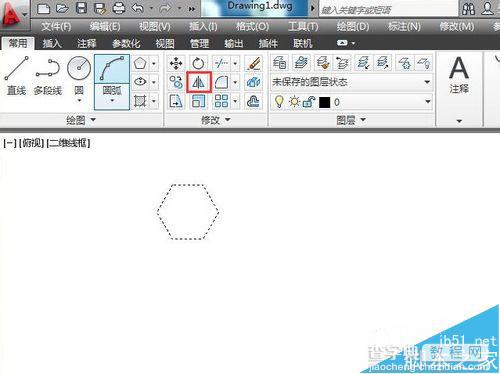This screenshot has width=500, height=374.
Task: Click the Match Layer icon
Action: (323, 63)
